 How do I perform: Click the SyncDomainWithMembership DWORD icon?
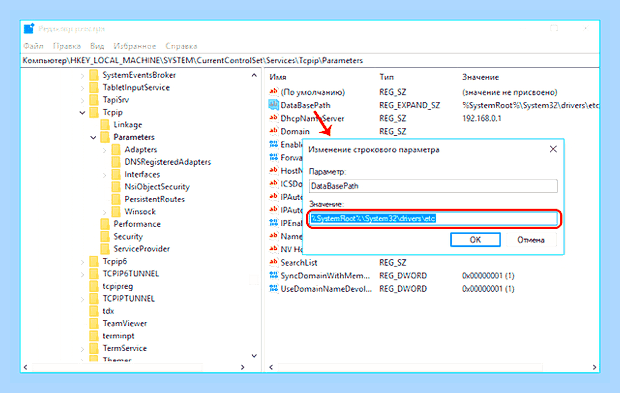point(273,275)
